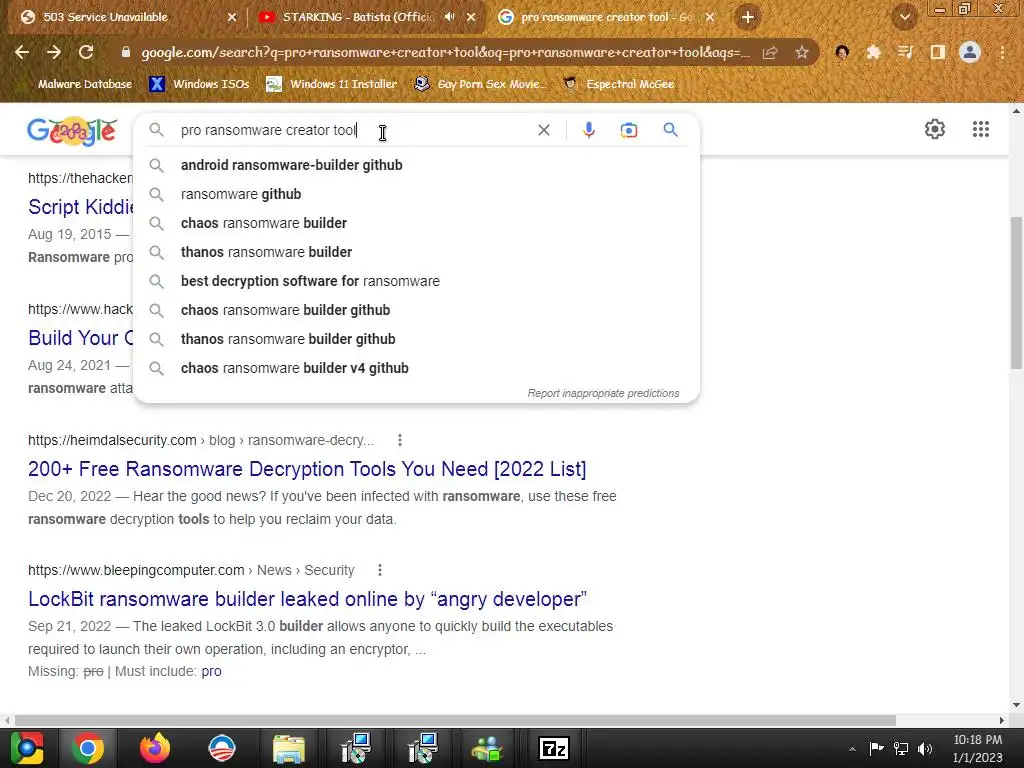Screen dimensions: 1024x768
Task: Submit search with the blue magnifier
Action: (670, 129)
